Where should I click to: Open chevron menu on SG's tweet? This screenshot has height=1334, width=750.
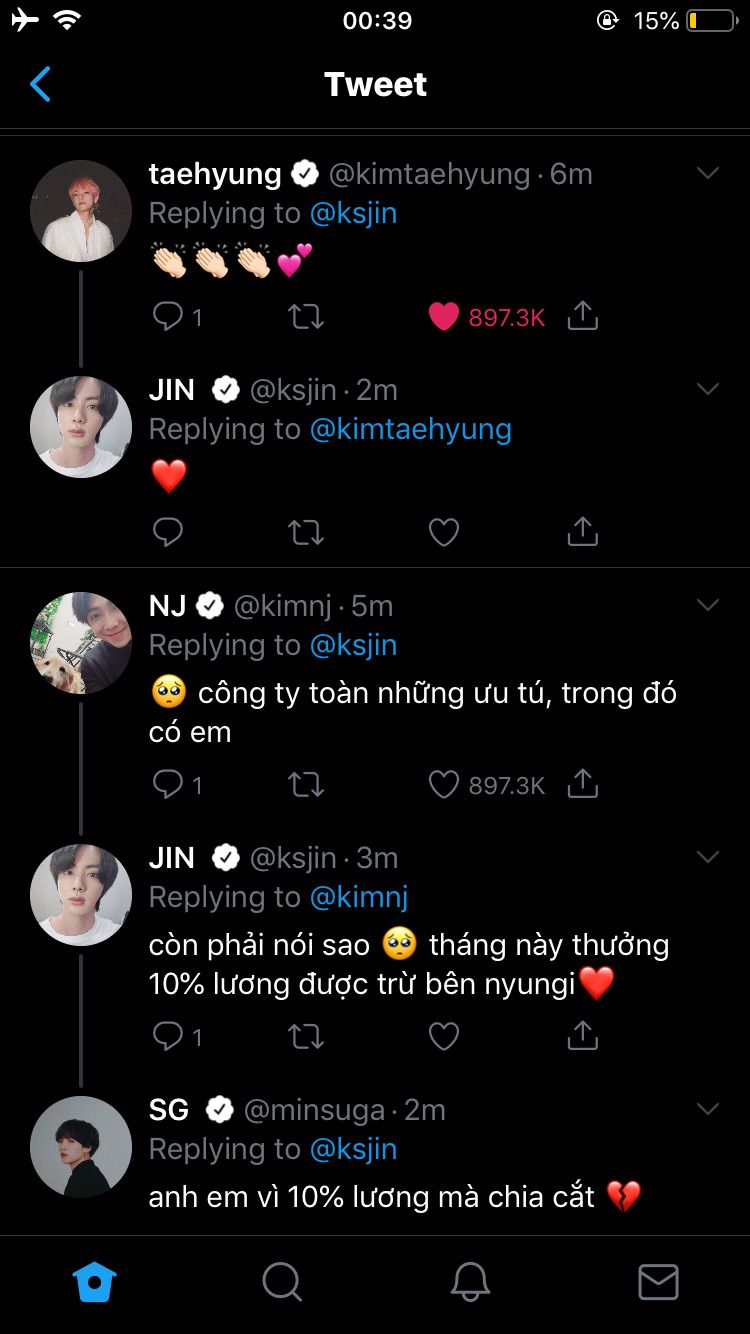click(708, 1110)
